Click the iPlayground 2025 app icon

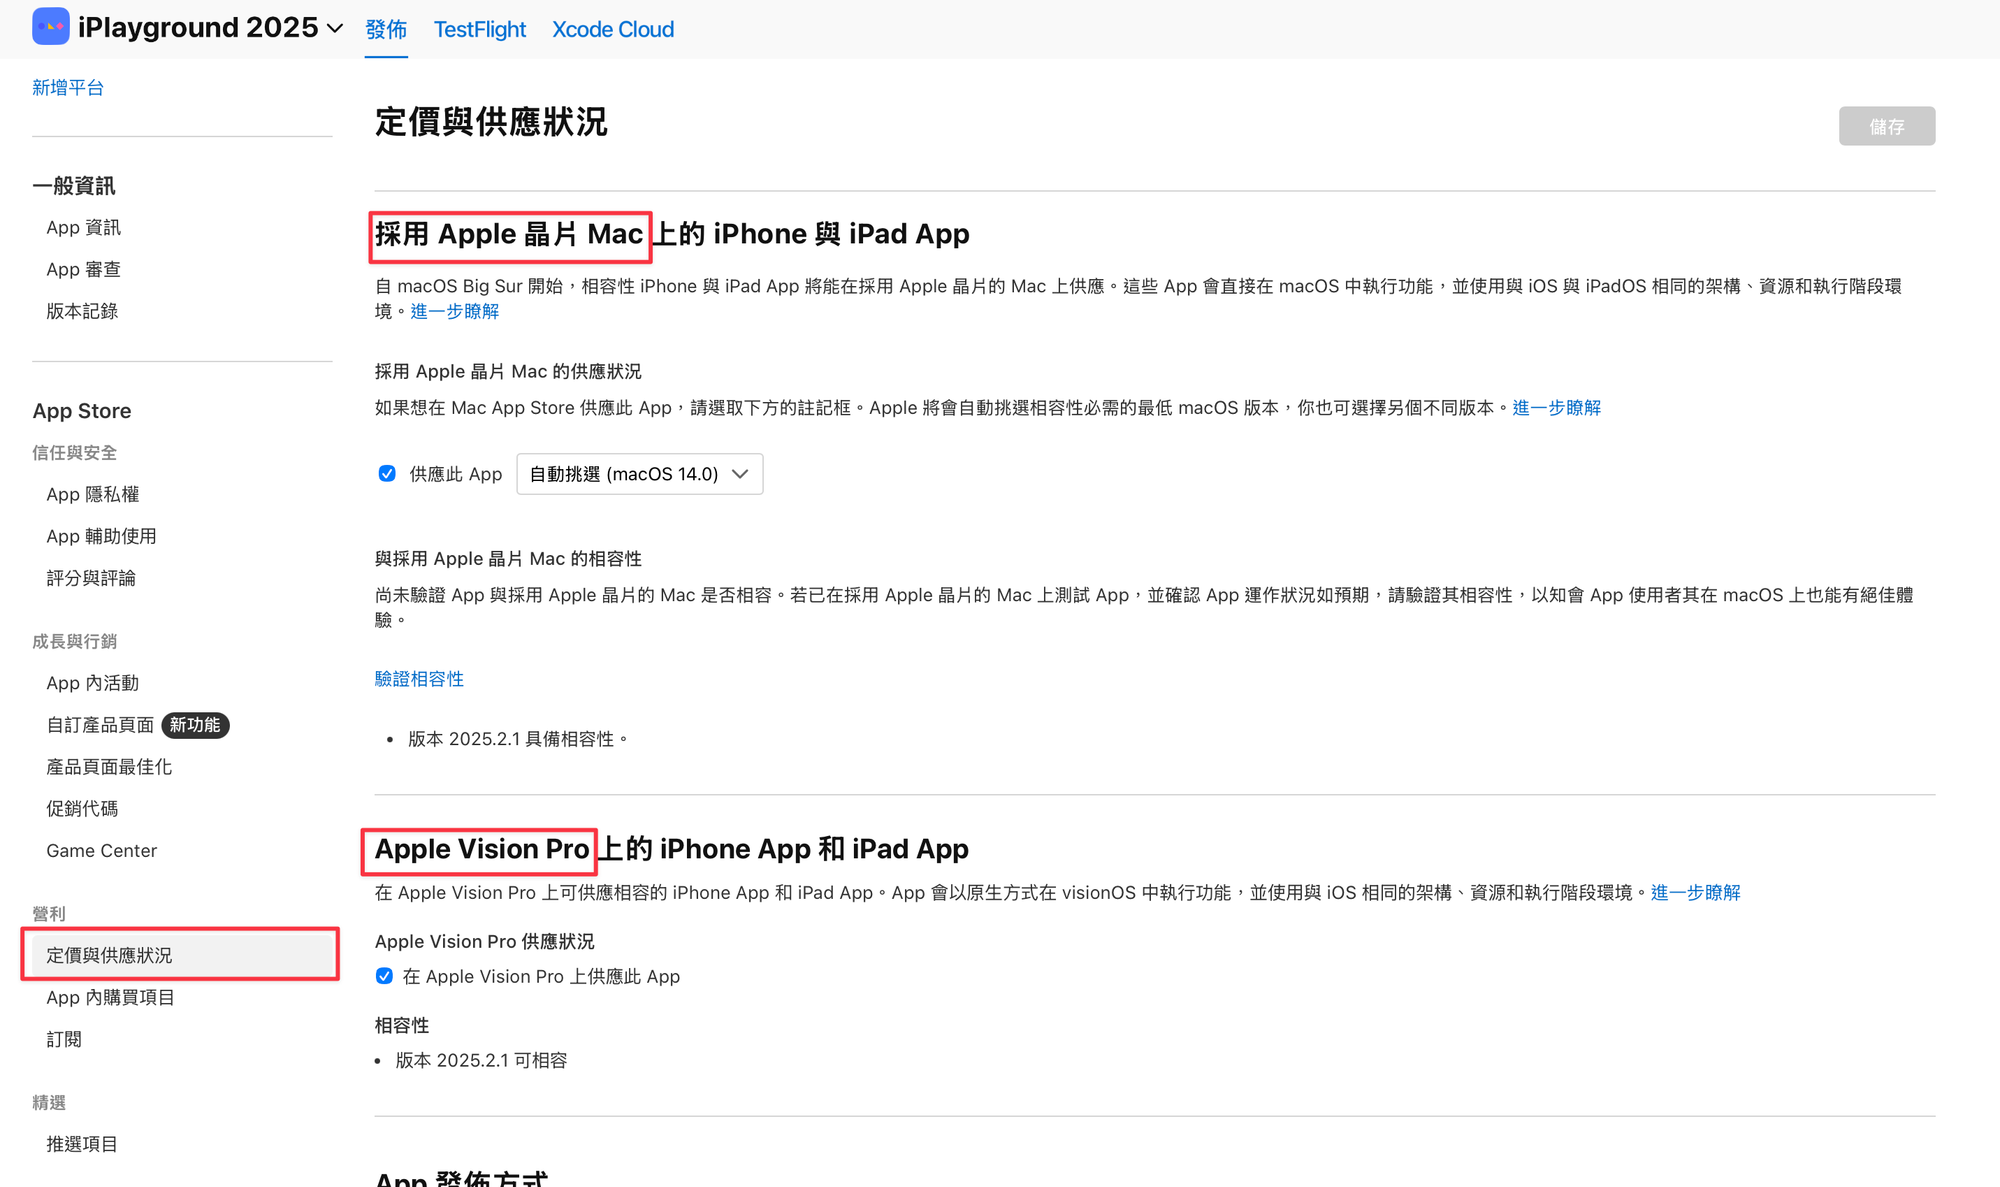pyautogui.click(x=50, y=27)
